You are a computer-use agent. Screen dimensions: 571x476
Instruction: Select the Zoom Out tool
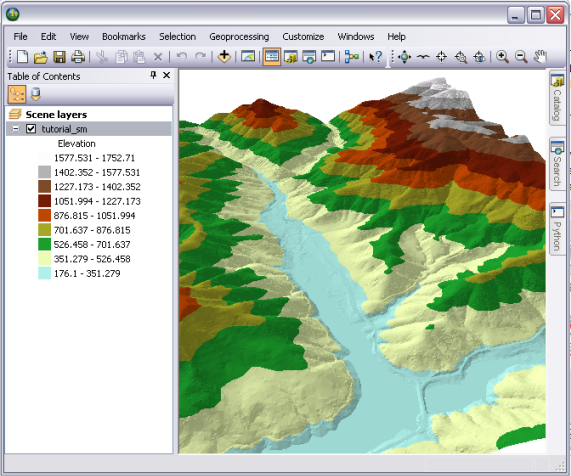click(521, 57)
